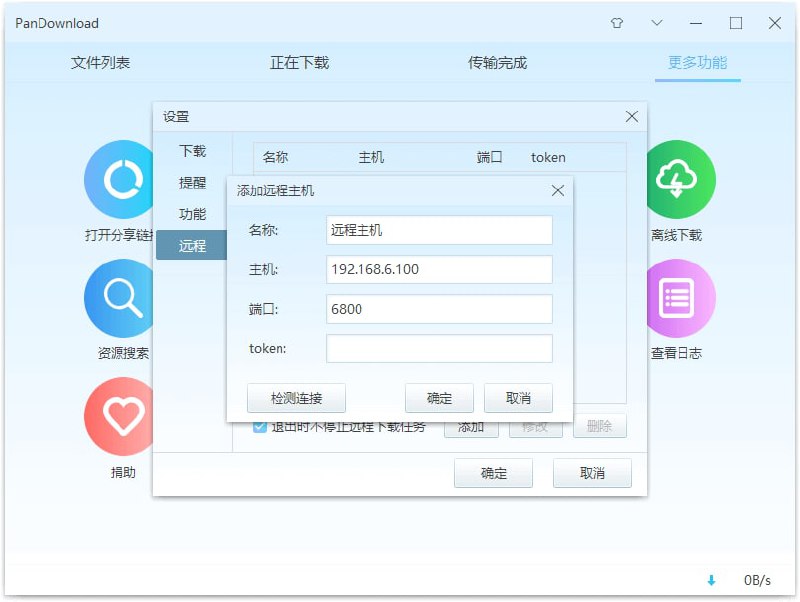Click 取消 in settings dialog footer

(x=592, y=473)
